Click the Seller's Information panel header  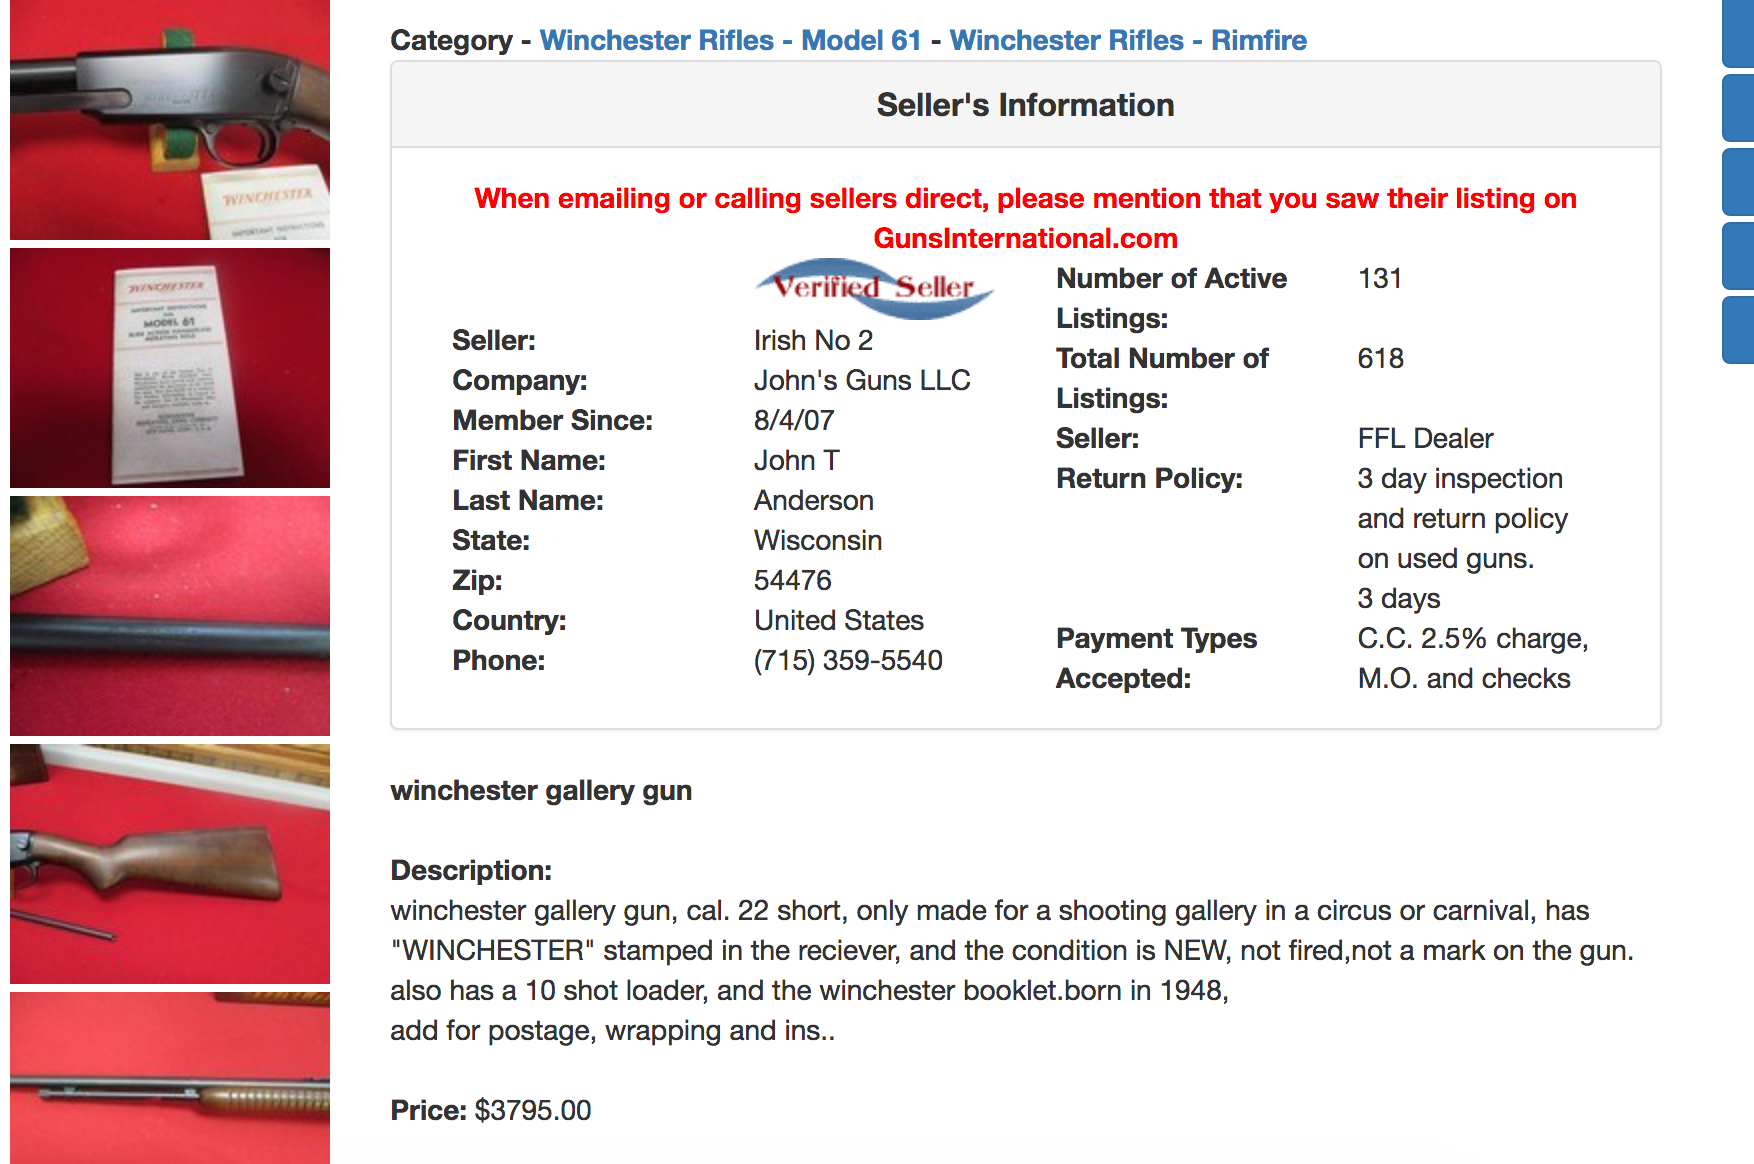click(1025, 105)
